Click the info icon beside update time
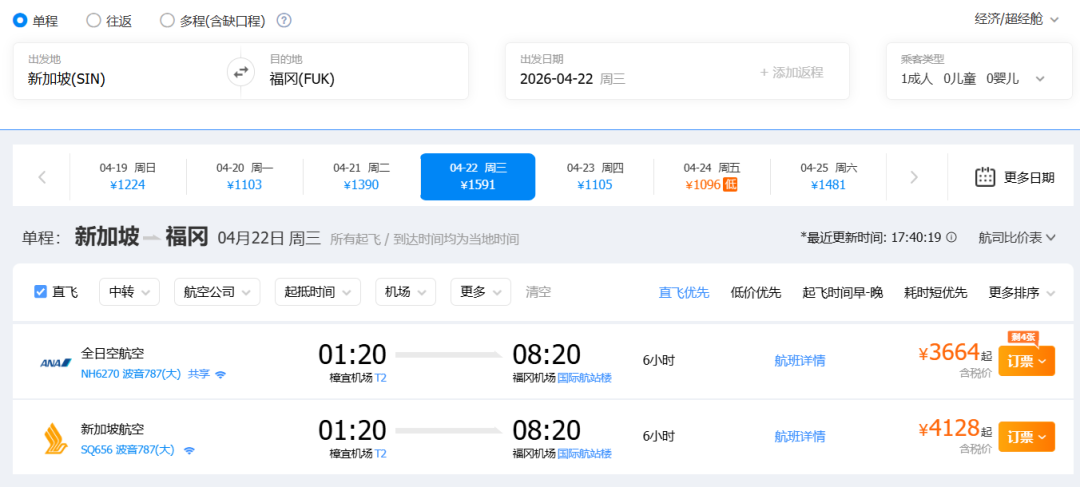 point(951,238)
